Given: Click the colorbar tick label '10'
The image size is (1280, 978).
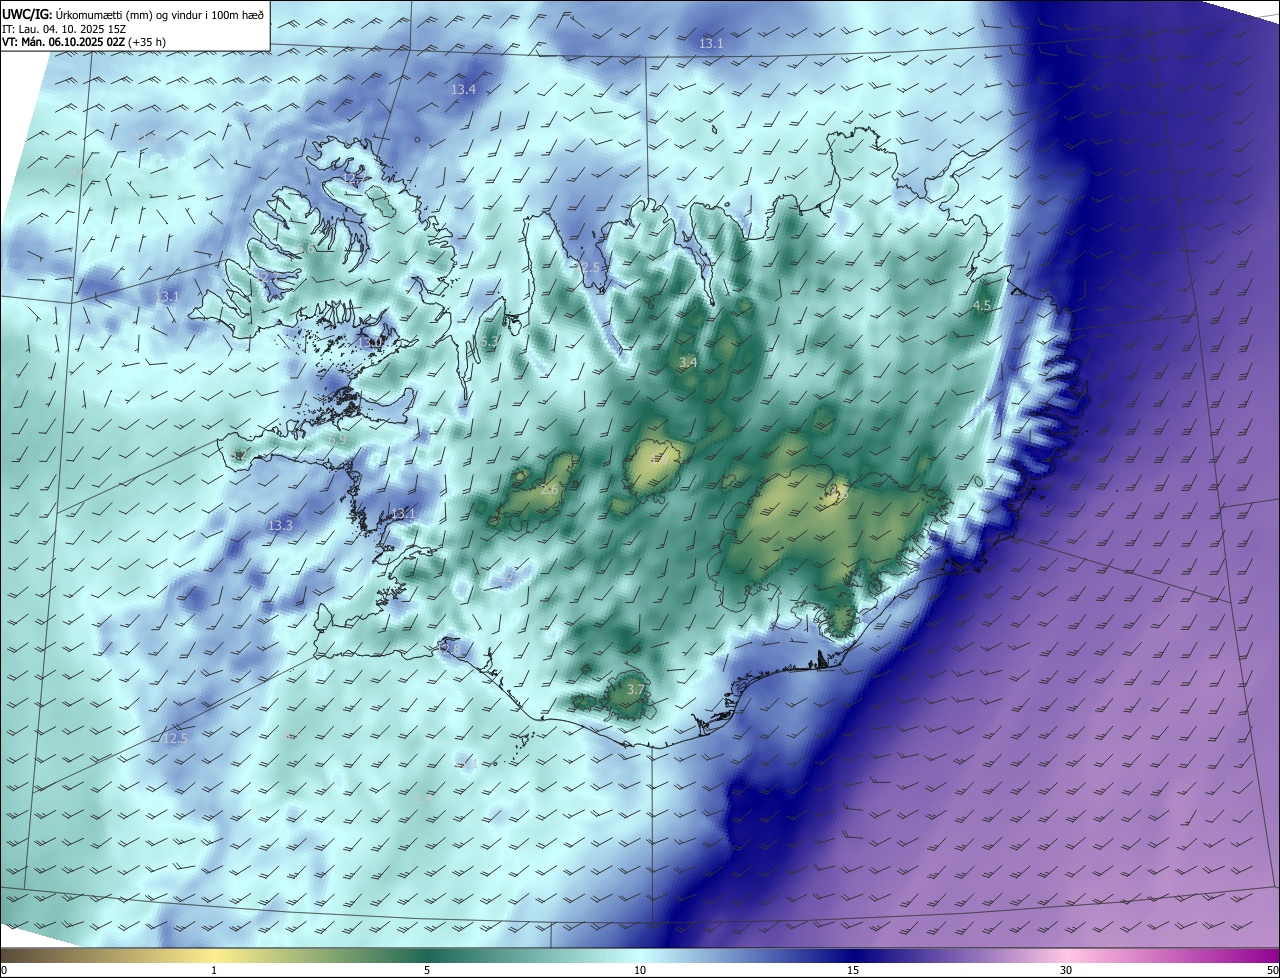Looking at the screenshot, I should tap(640, 970).
